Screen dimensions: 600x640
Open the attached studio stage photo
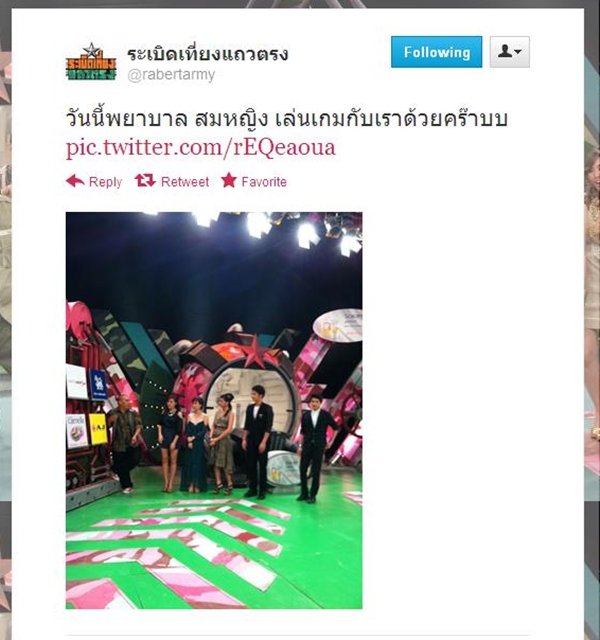point(214,410)
